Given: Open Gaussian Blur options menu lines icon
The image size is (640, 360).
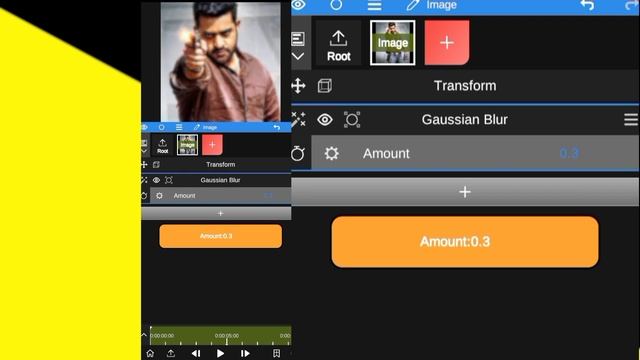Looking at the screenshot, I should pos(631,120).
